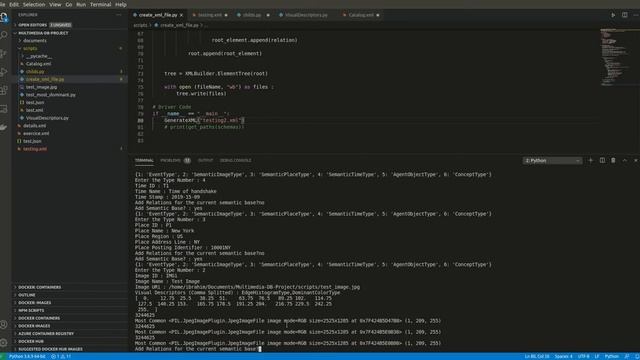Click the scripts breadcrumb in editor

point(140,25)
